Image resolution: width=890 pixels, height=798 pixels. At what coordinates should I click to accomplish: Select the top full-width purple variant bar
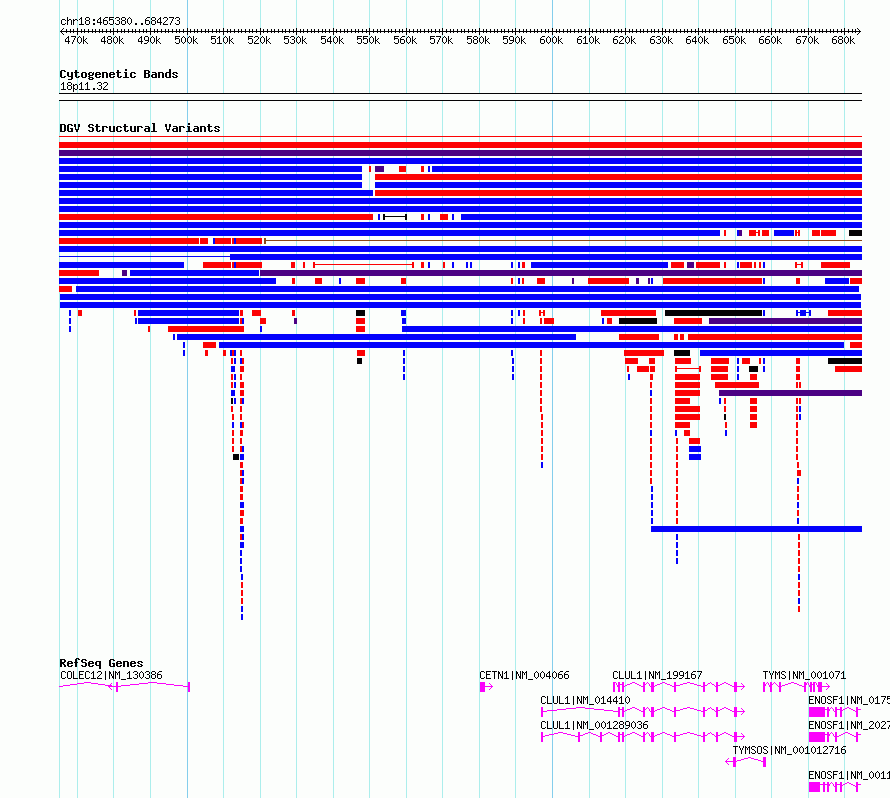pos(460,153)
